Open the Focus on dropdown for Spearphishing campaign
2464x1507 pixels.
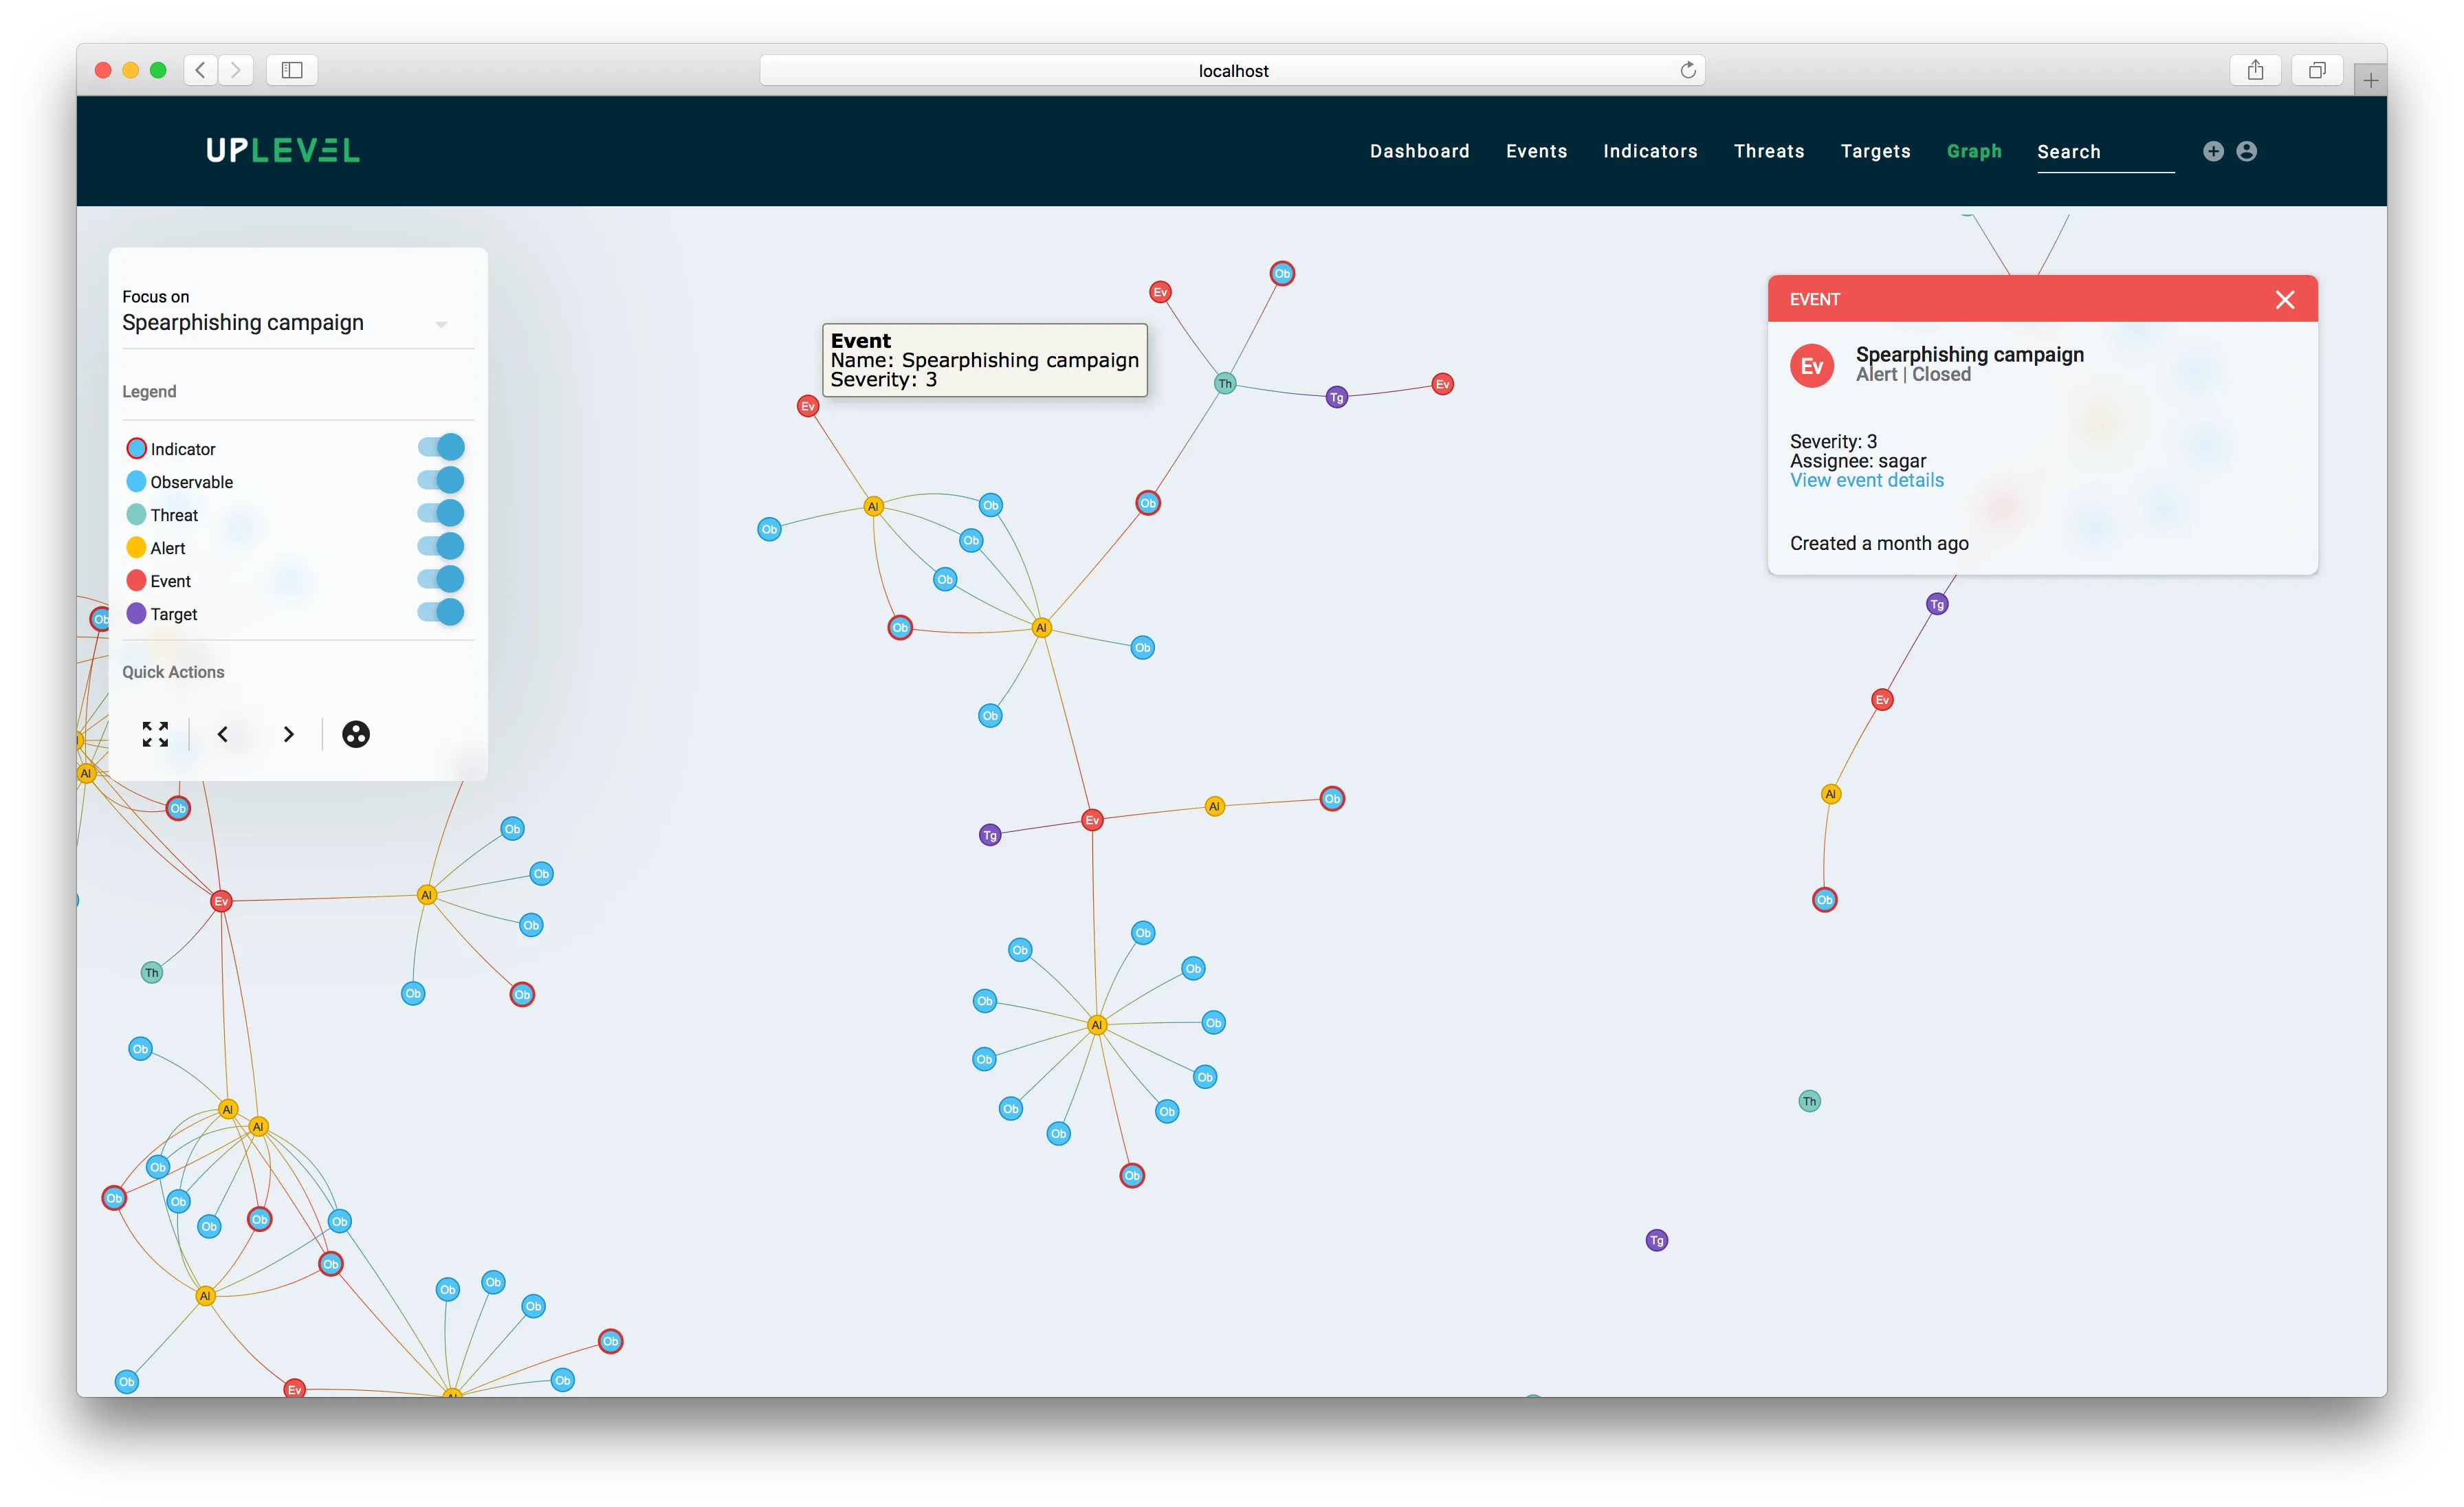click(441, 324)
